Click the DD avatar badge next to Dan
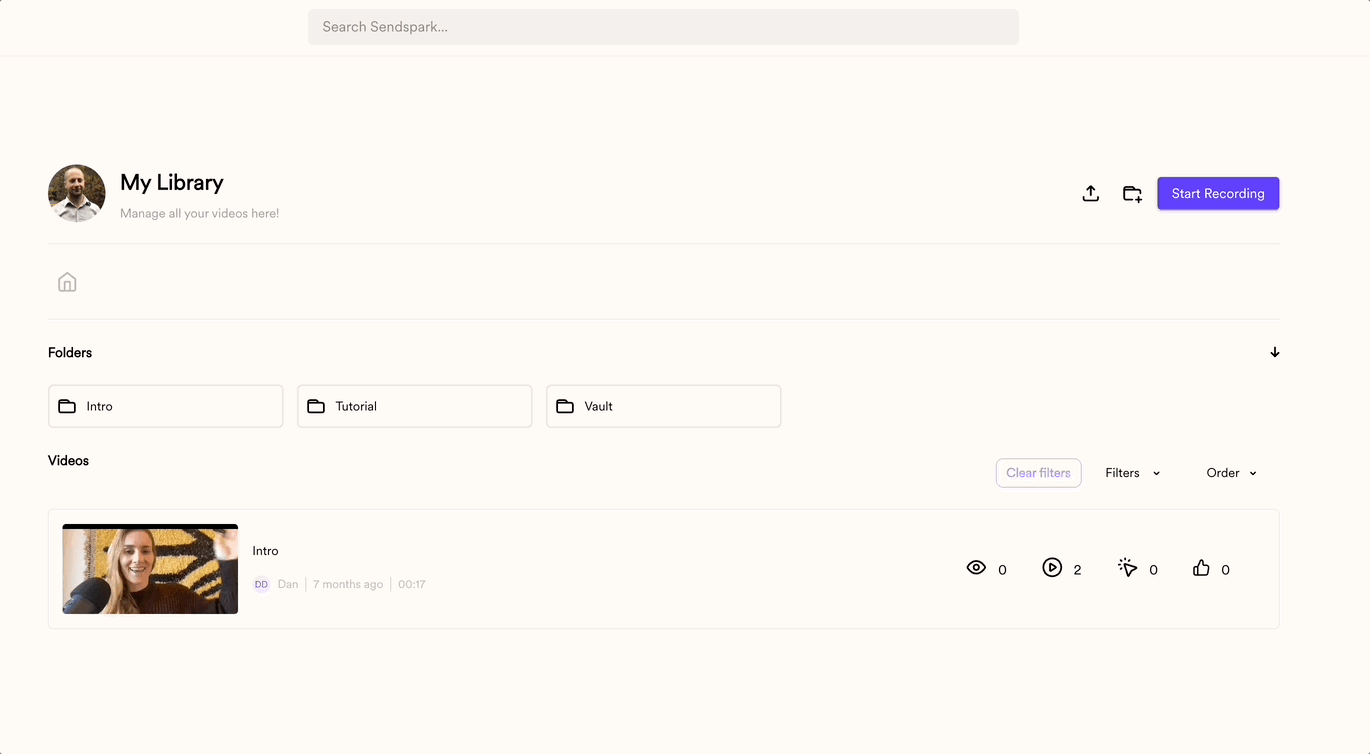This screenshot has height=754, width=1370. pyautogui.click(x=261, y=584)
